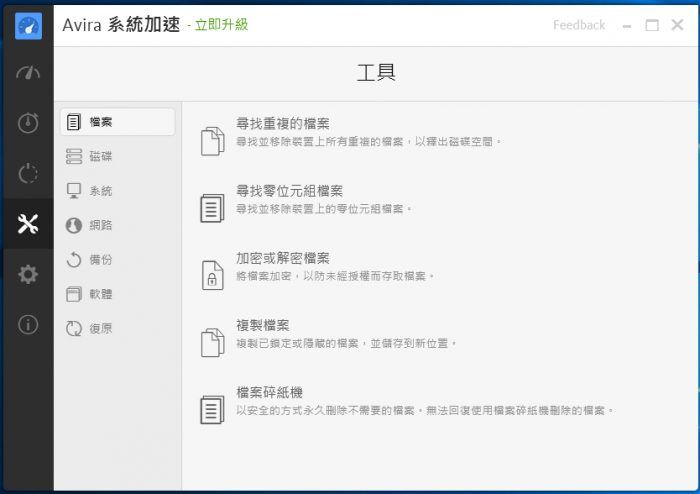
Task: Select the 網路 category tab
Action: (x=118, y=225)
